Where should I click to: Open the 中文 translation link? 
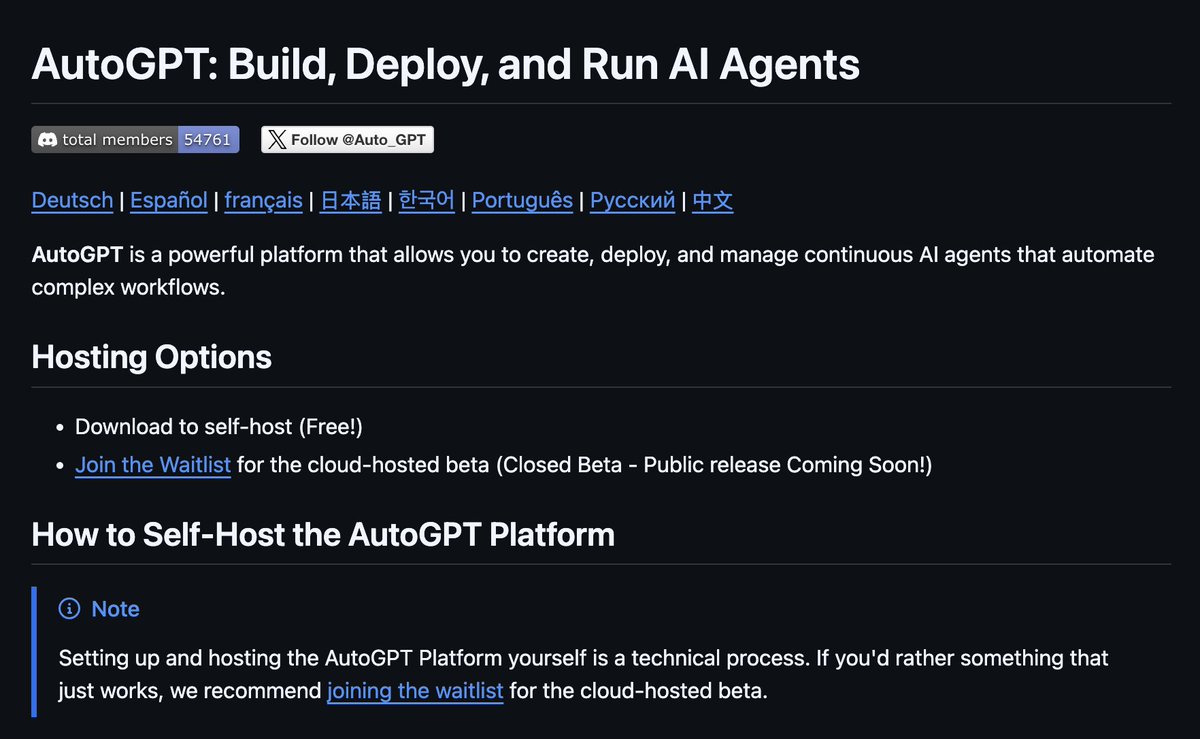coord(713,200)
